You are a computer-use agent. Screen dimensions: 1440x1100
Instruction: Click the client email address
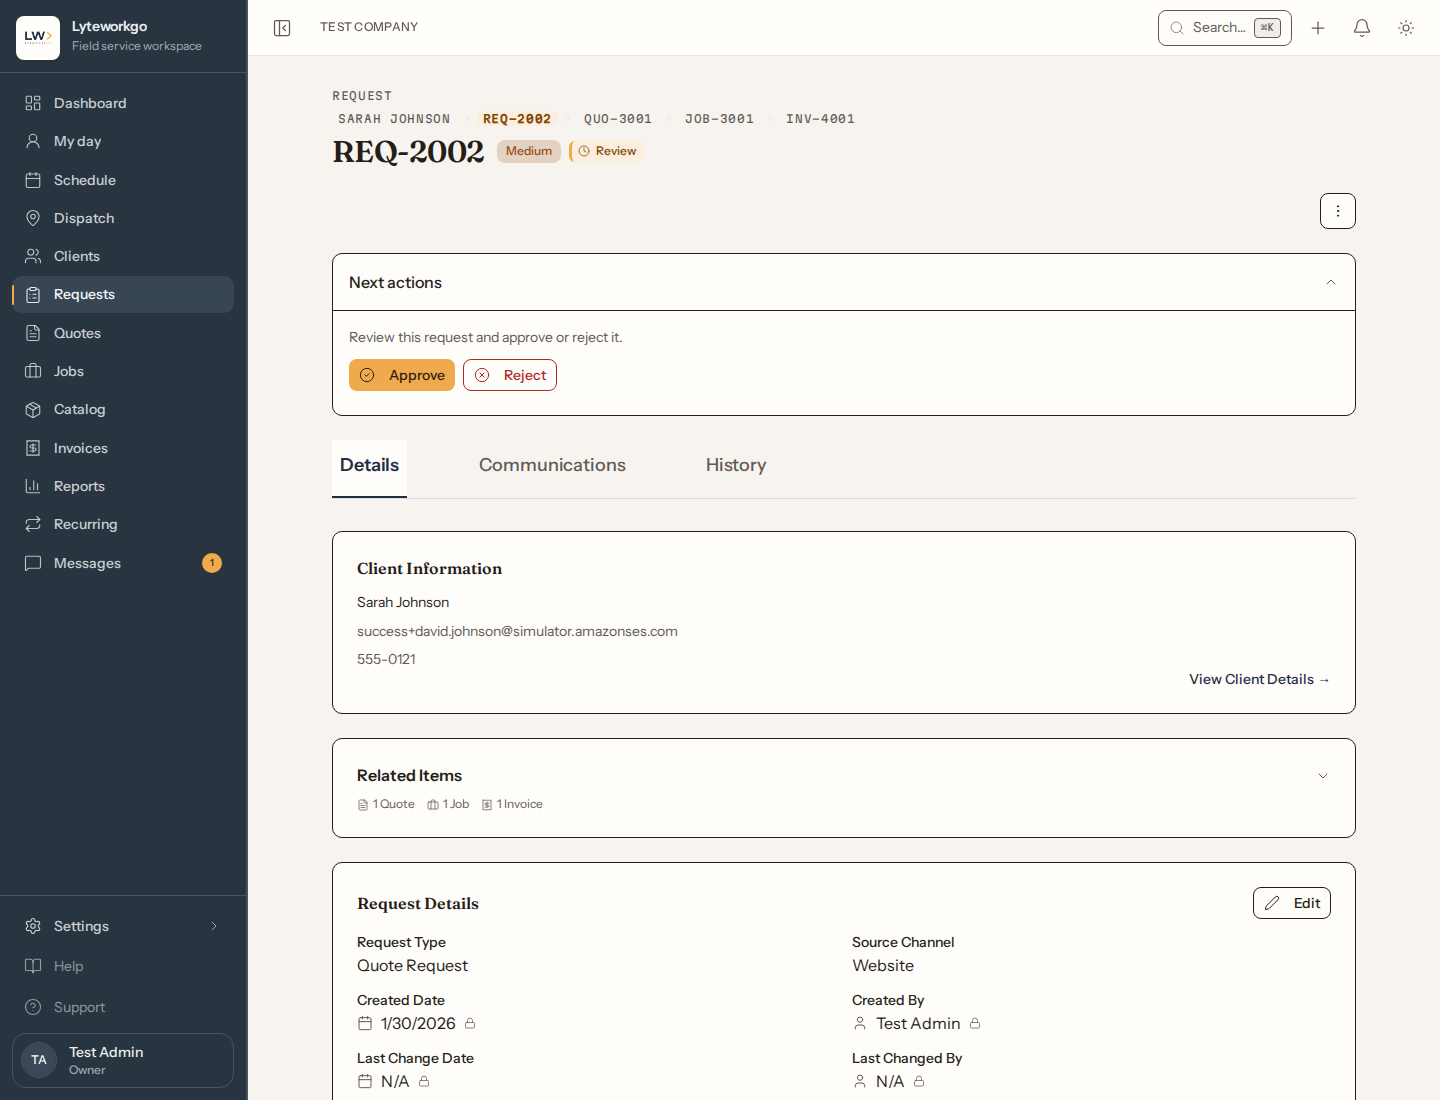(x=517, y=631)
